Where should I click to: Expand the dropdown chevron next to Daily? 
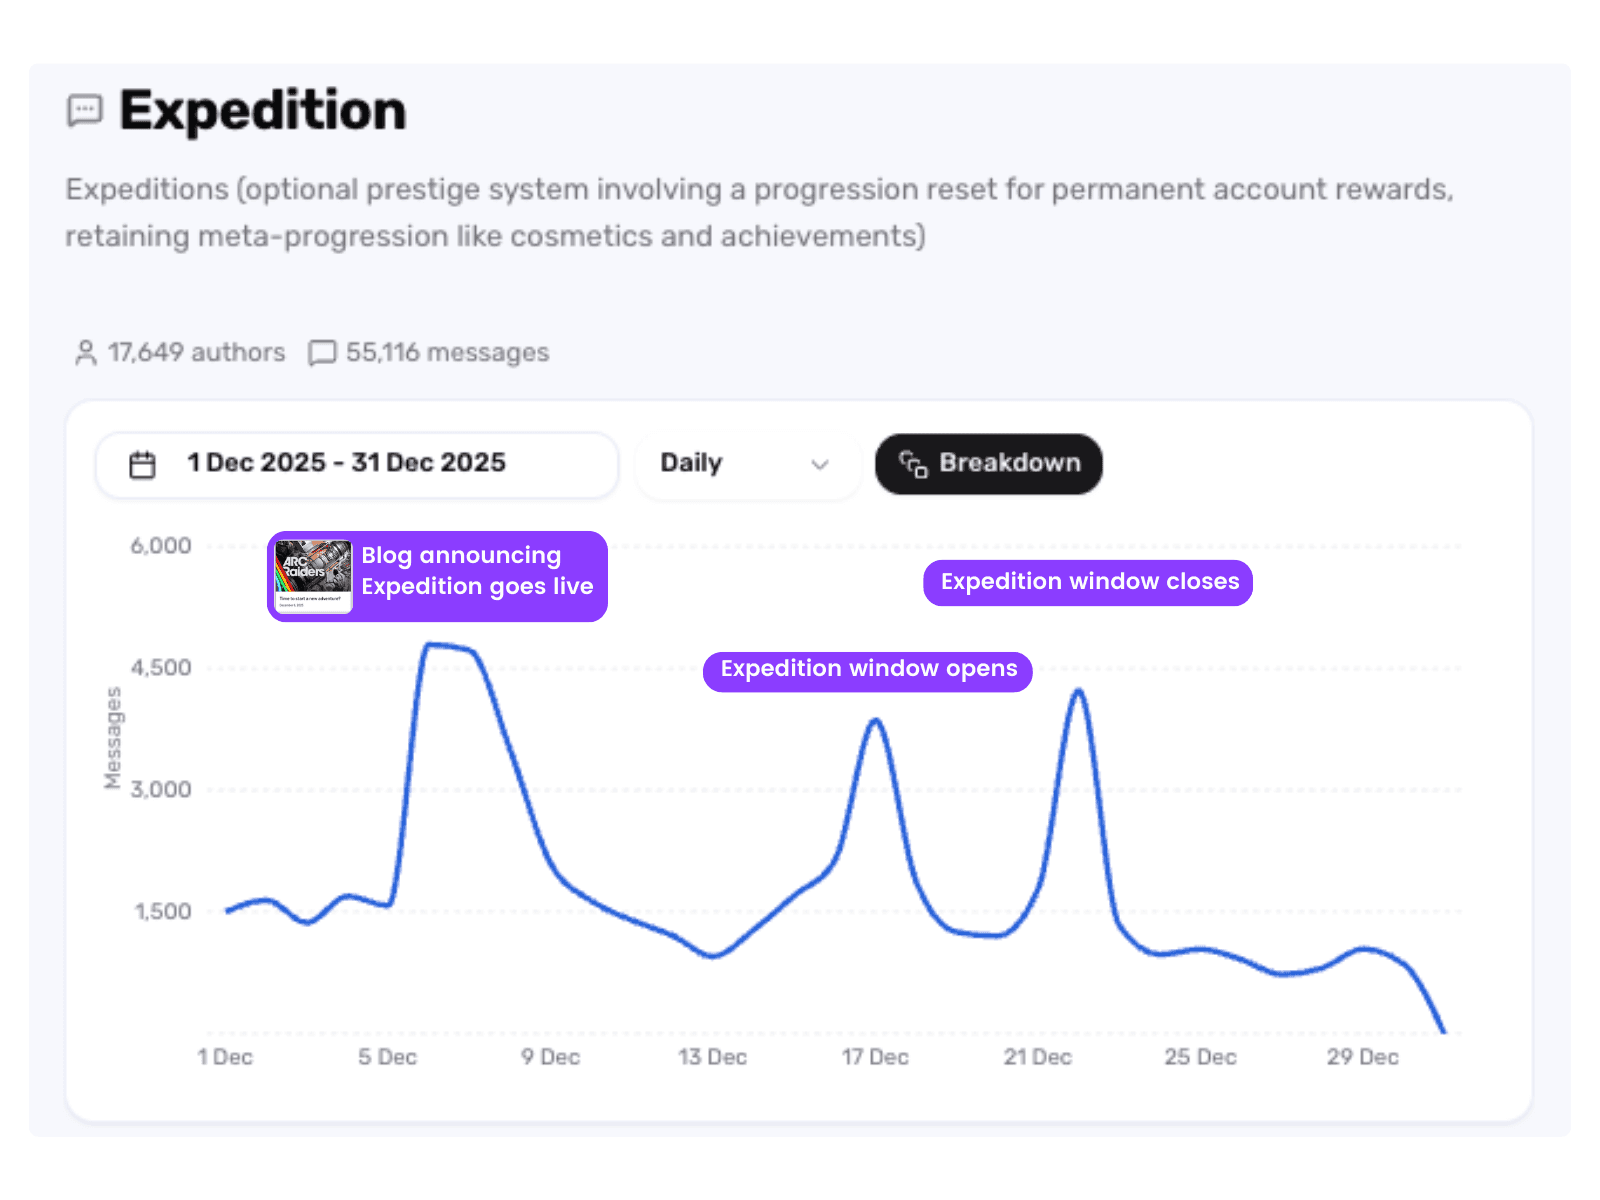pos(820,465)
